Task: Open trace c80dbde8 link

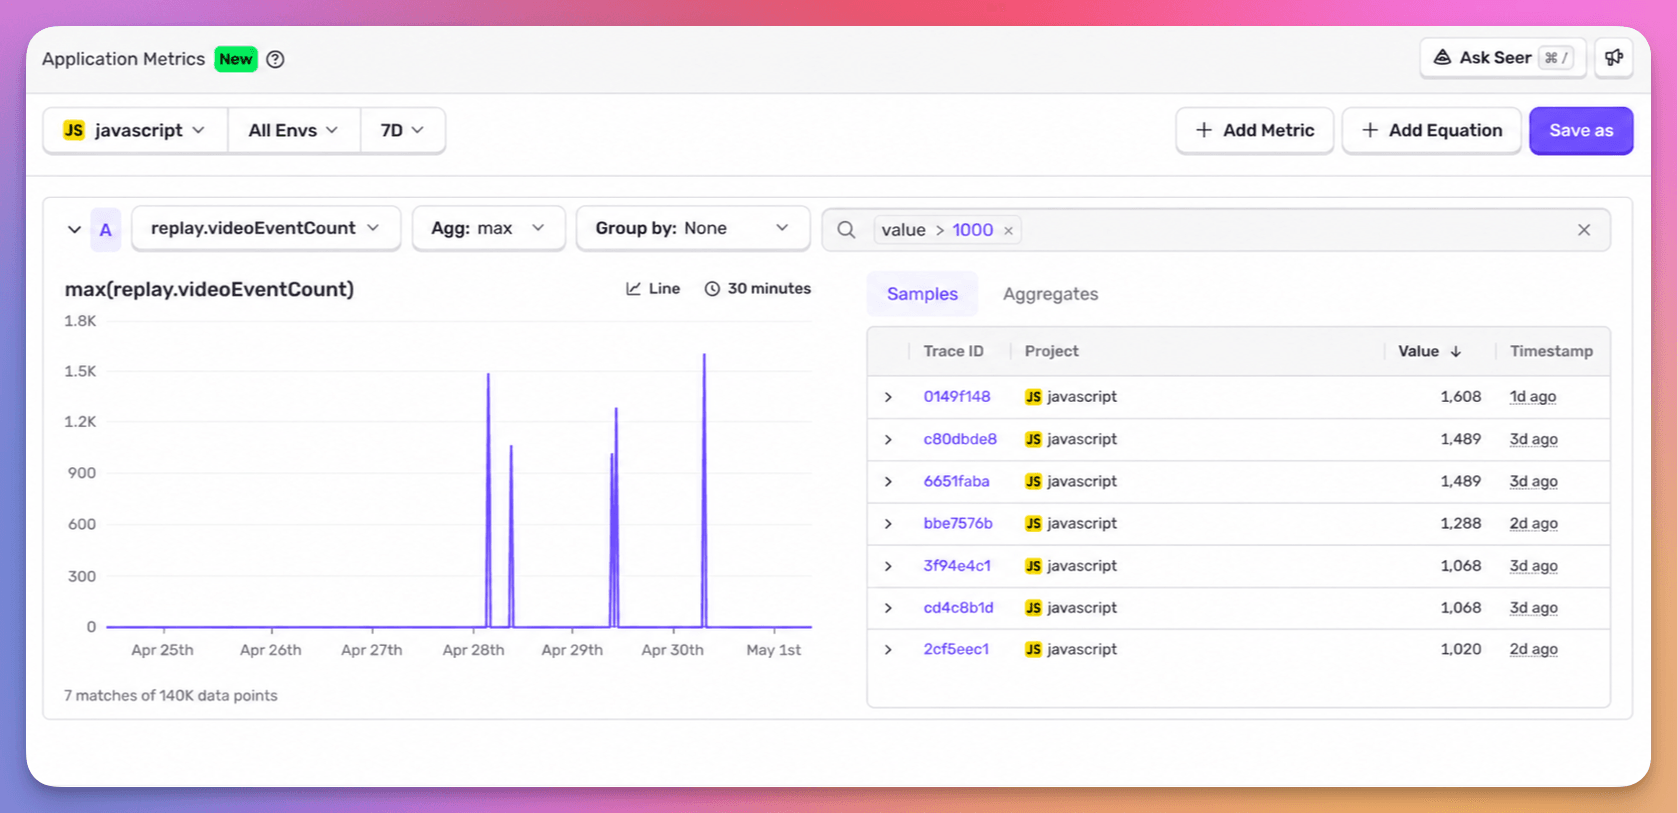Action: coord(960,439)
